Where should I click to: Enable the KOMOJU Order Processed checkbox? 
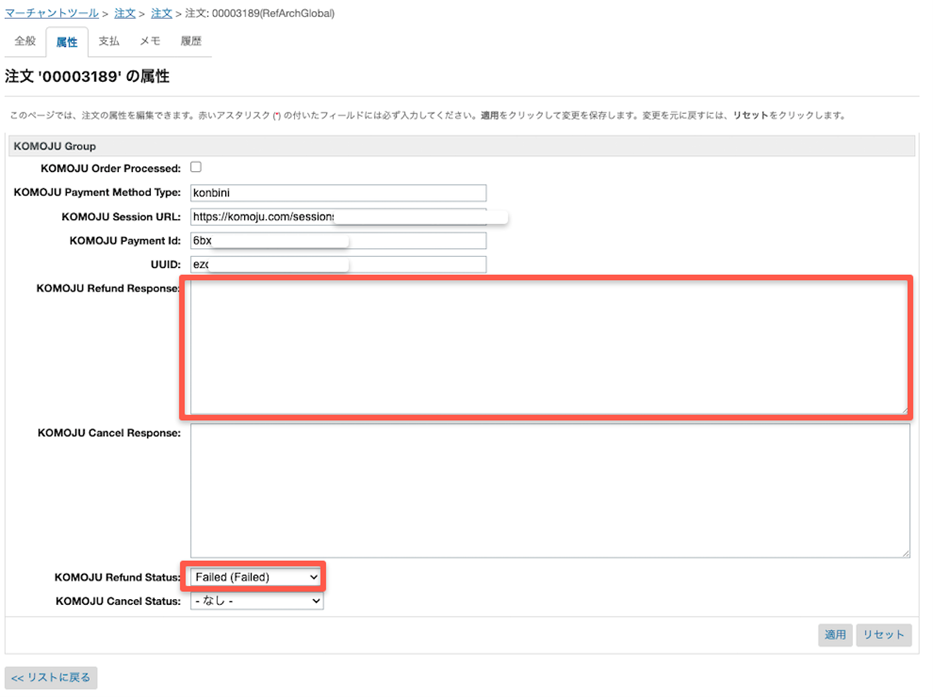click(196, 167)
